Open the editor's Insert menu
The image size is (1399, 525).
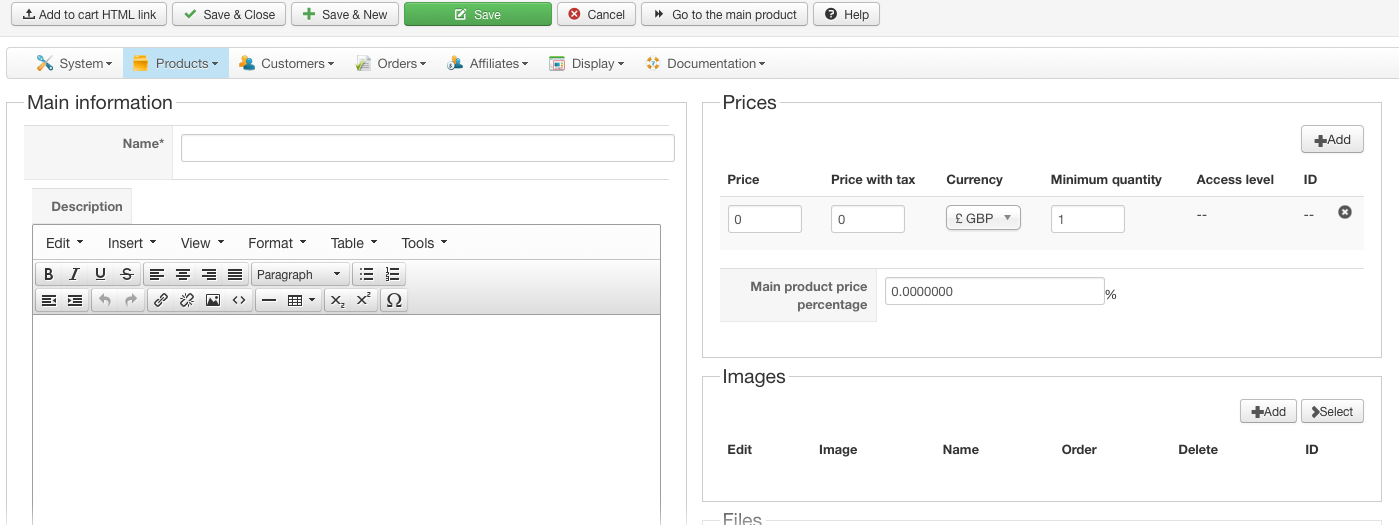pyautogui.click(x=132, y=243)
